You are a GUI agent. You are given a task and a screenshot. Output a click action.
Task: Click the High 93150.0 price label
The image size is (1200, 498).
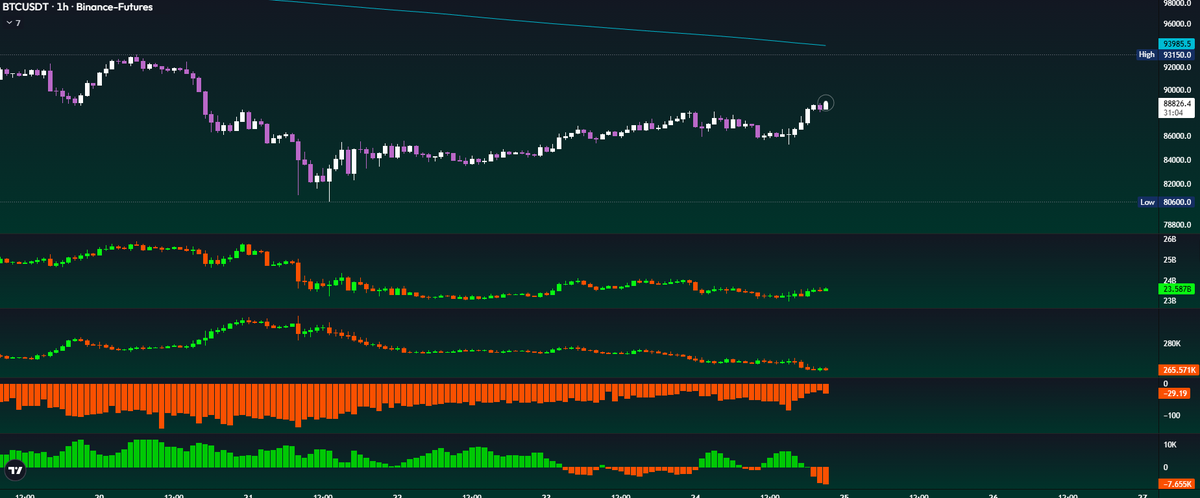tap(1166, 54)
